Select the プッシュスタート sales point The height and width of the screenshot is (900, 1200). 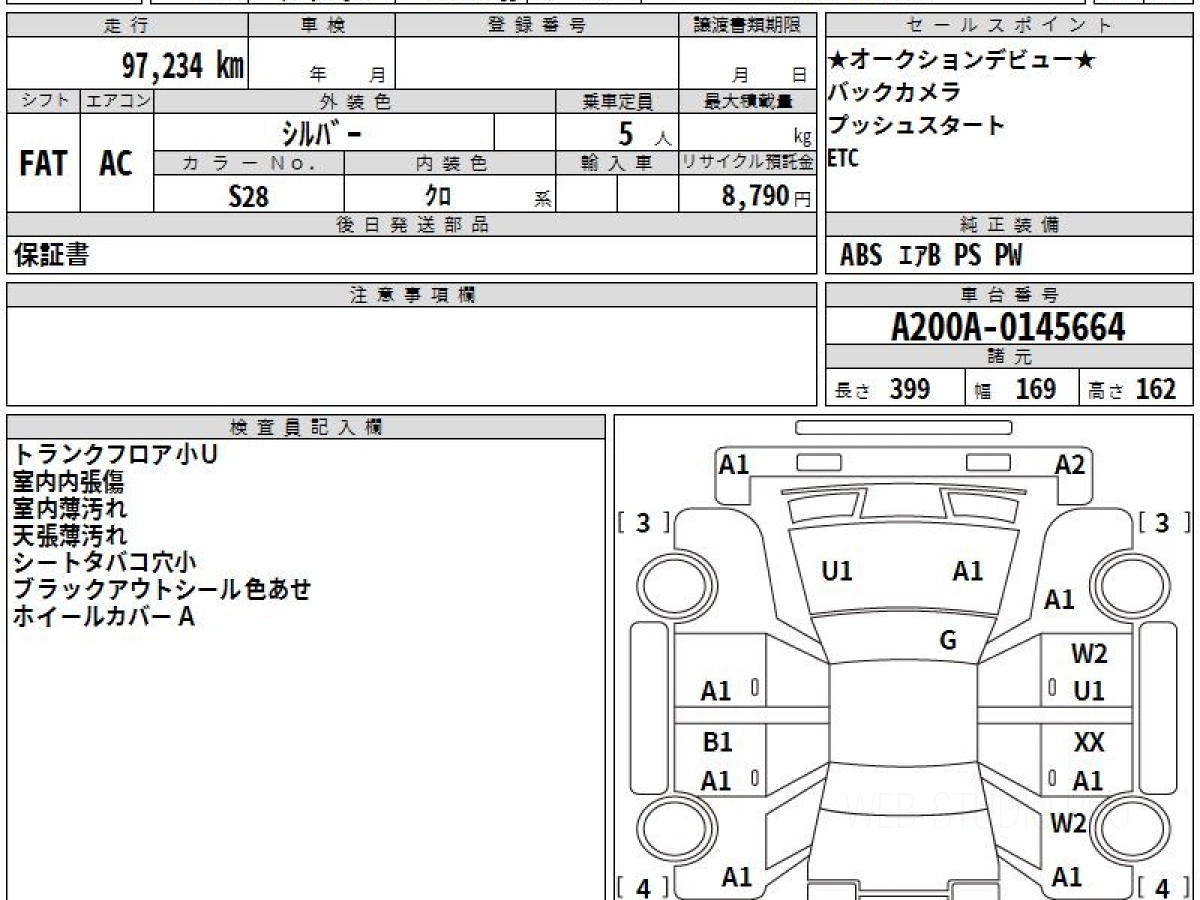pos(917,125)
